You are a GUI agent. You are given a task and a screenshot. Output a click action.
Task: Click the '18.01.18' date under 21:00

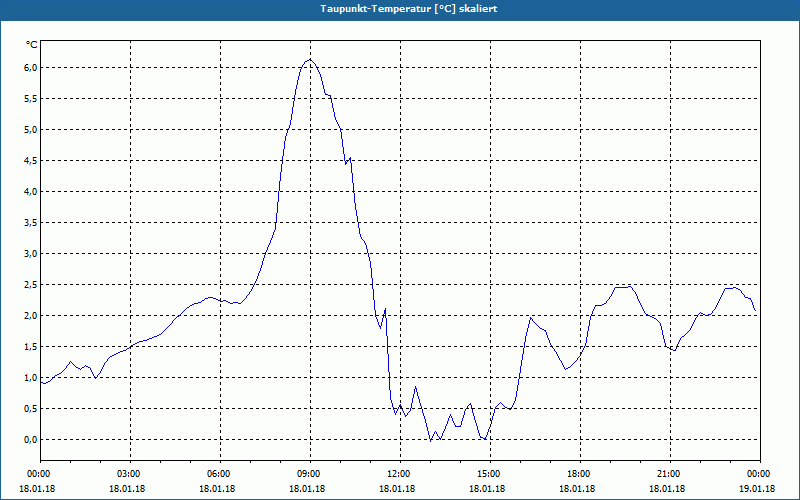[667, 489]
